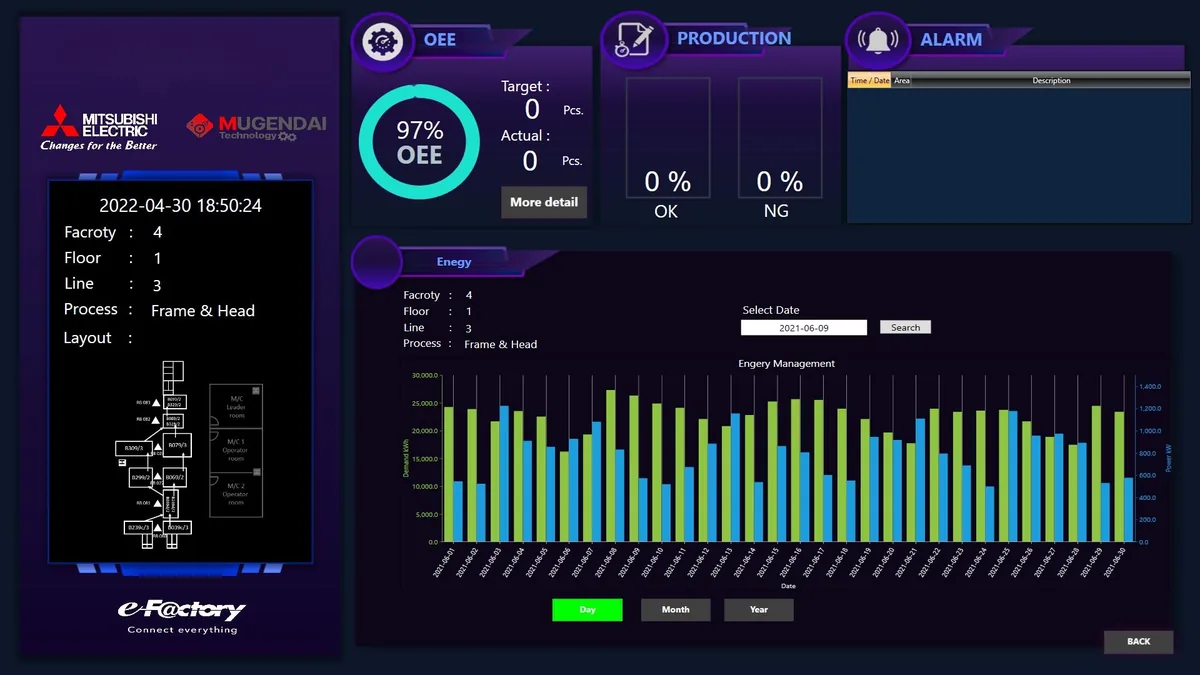Switch to Month view
This screenshot has height=675, width=1200.
click(675, 610)
